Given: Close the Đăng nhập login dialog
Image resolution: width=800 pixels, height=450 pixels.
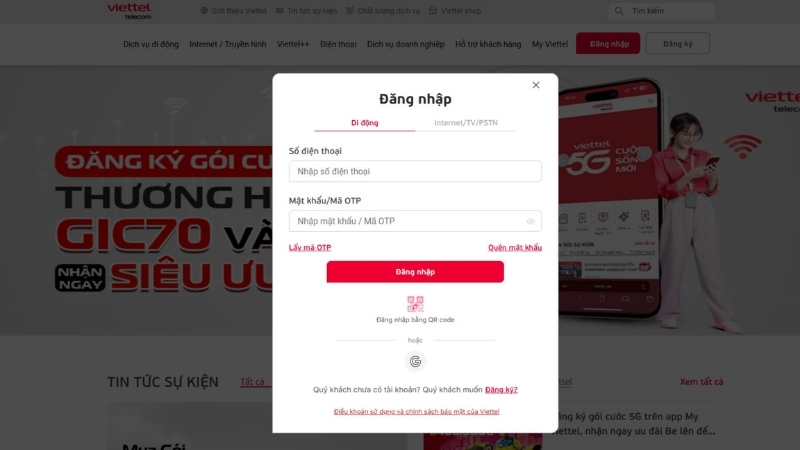Looking at the screenshot, I should point(536,85).
